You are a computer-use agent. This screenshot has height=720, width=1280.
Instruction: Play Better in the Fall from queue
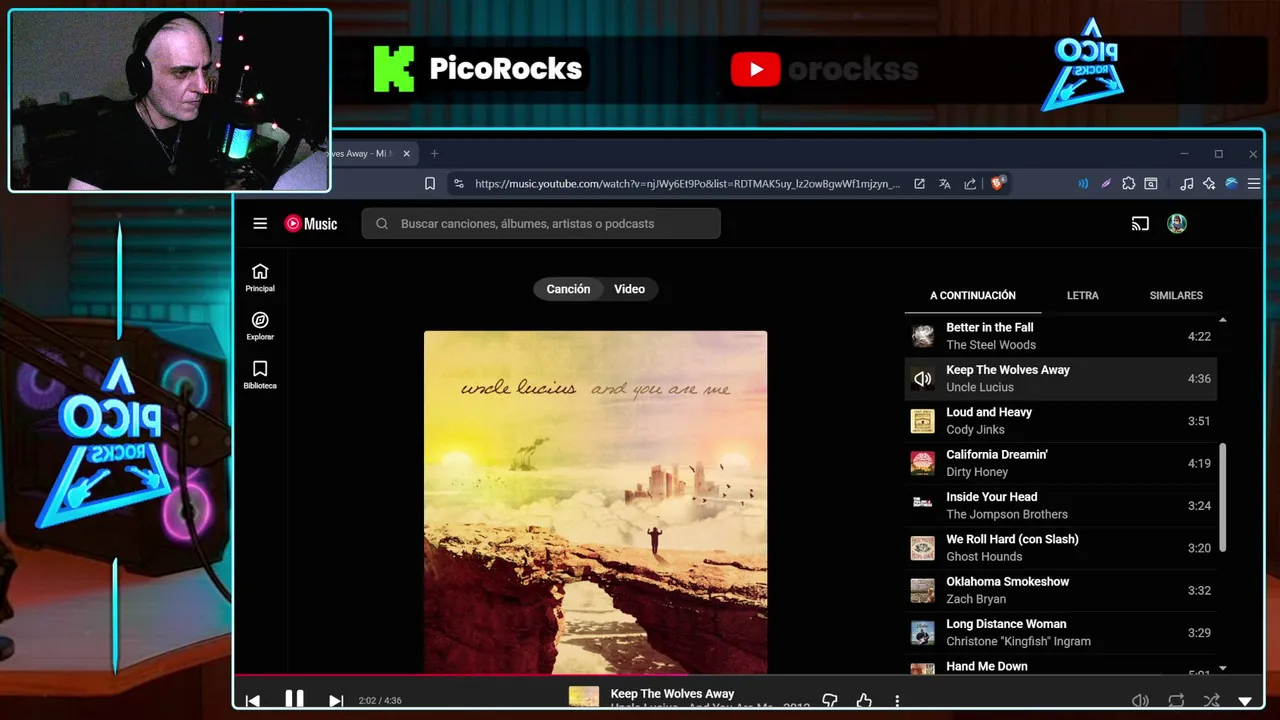pos(1061,336)
